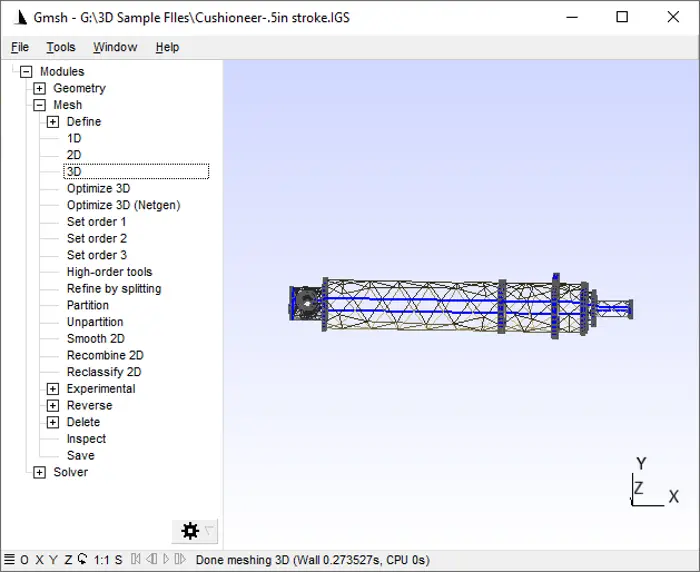Viewport: 700px width, 572px height.
Task: Expand the Define node under Mesh
Action: coord(53,121)
